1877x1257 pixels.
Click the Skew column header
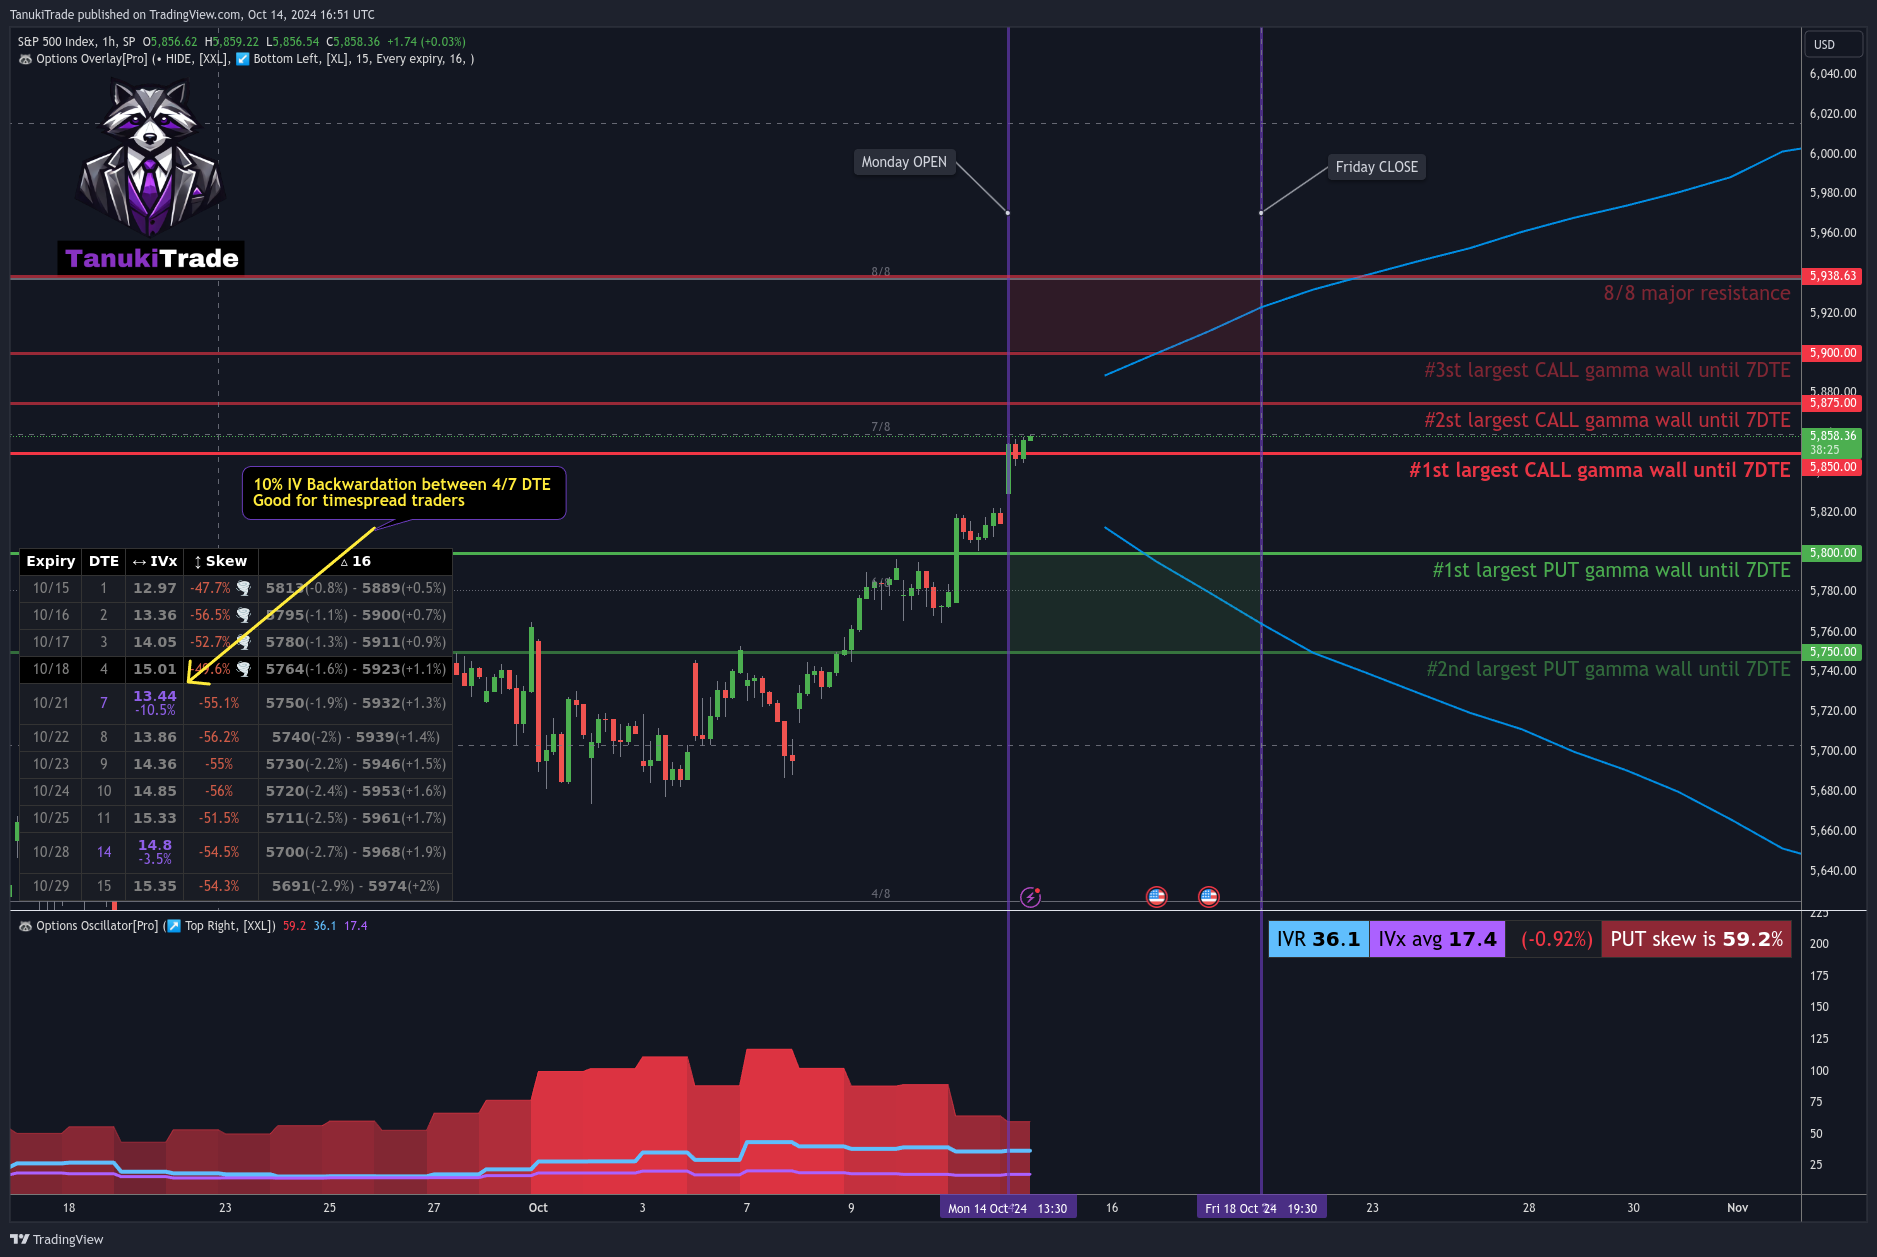pyautogui.click(x=221, y=561)
